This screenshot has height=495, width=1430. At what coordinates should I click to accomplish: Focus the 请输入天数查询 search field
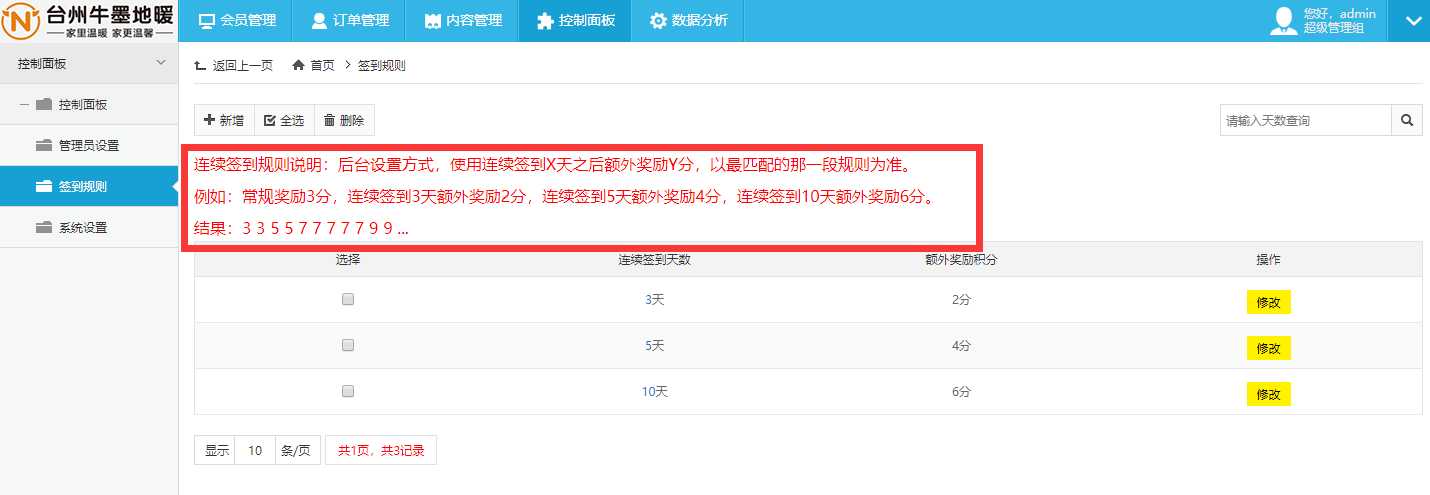1306,120
